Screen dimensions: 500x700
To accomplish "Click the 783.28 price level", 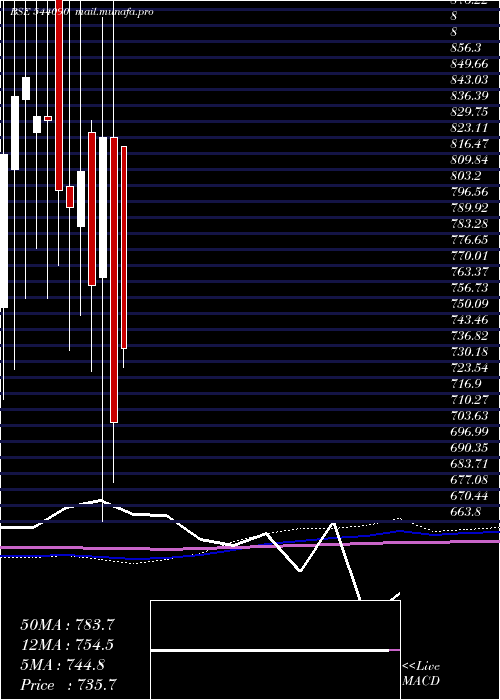I will click(469, 224).
